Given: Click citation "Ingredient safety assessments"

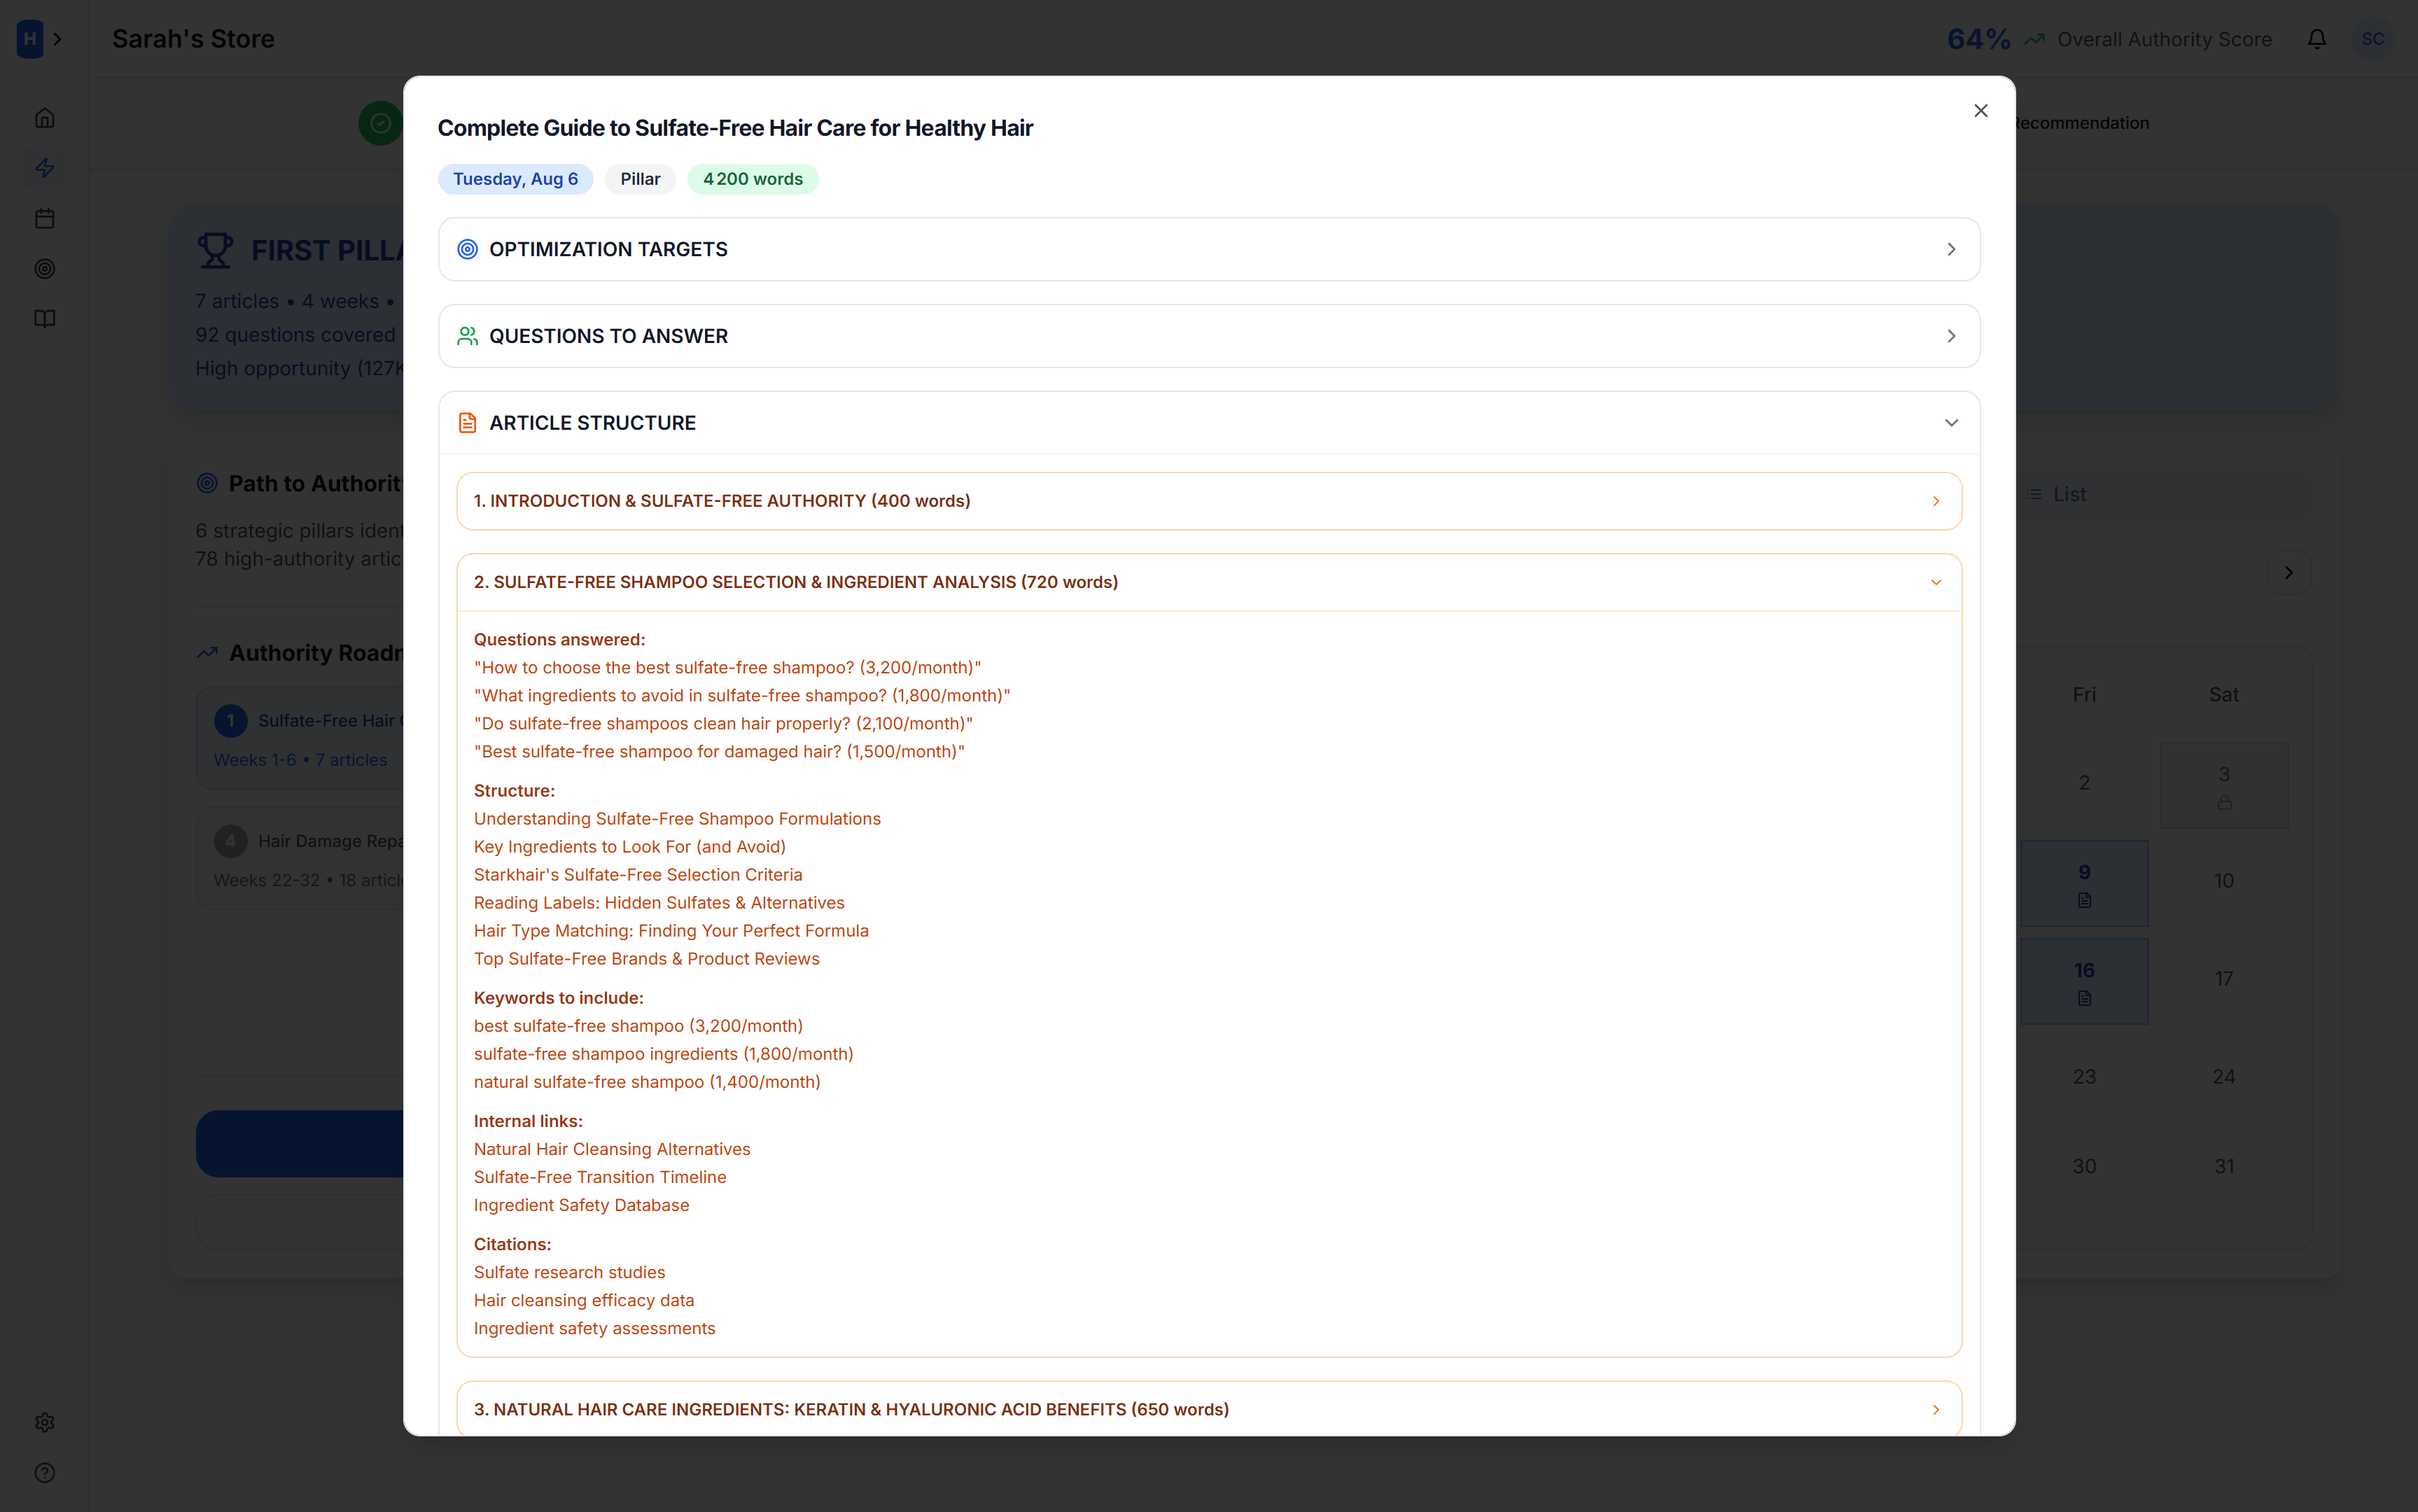Looking at the screenshot, I should tap(594, 1328).
